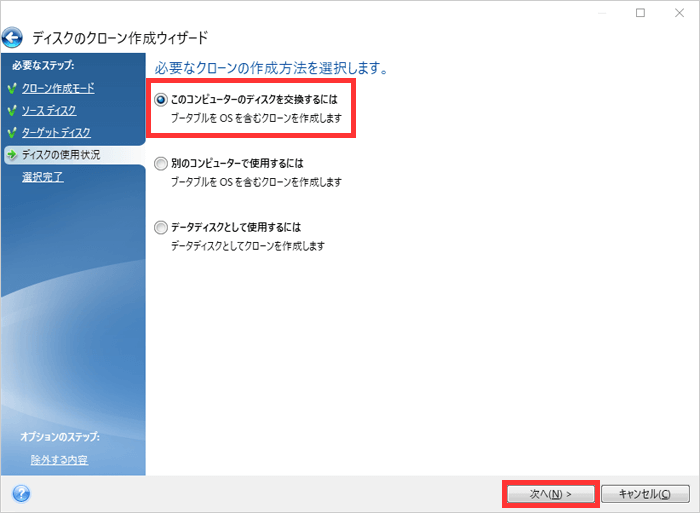Select ディスクの使用状況 step in sidebar
The image size is (700, 513).
tap(75, 155)
